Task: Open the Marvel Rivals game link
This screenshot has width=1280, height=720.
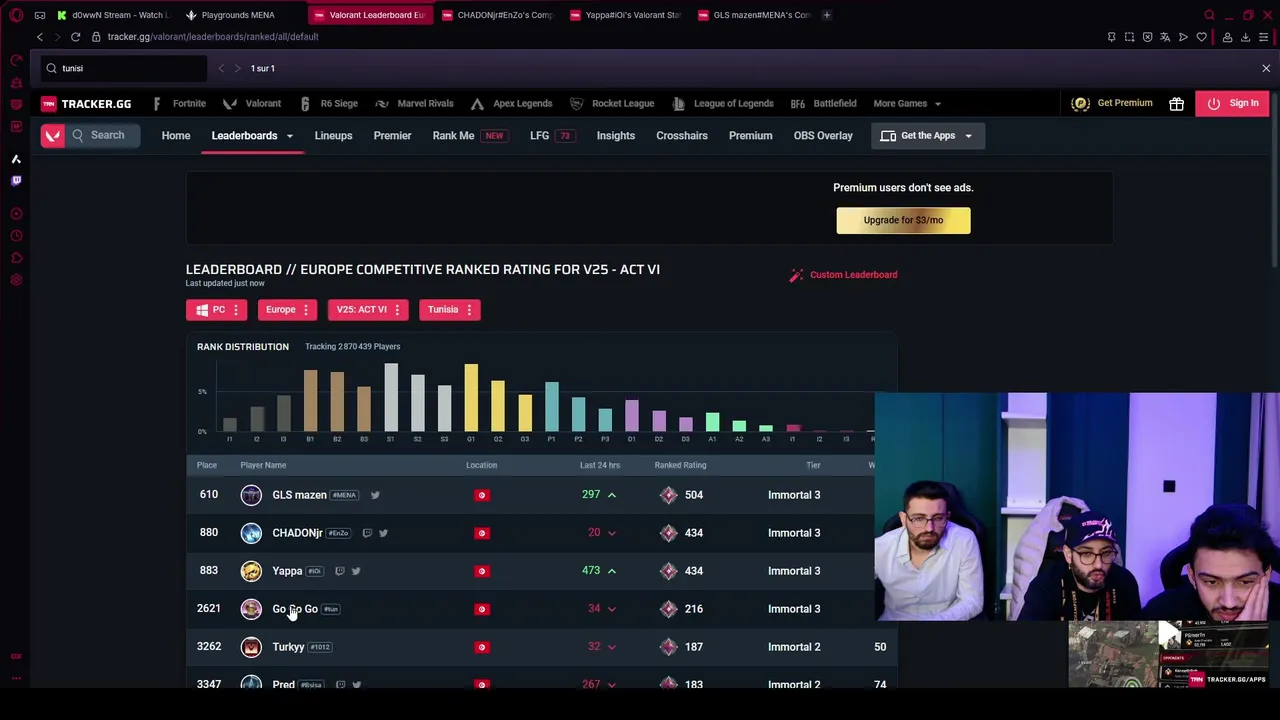Action: pyautogui.click(x=414, y=103)
